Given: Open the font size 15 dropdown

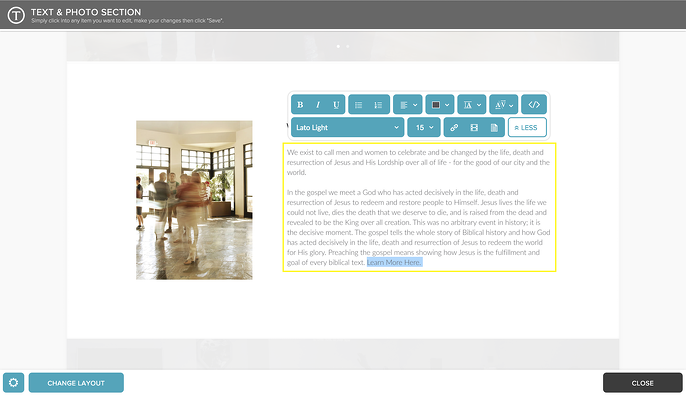Looking at the screenshot, I should click(424, 127).
